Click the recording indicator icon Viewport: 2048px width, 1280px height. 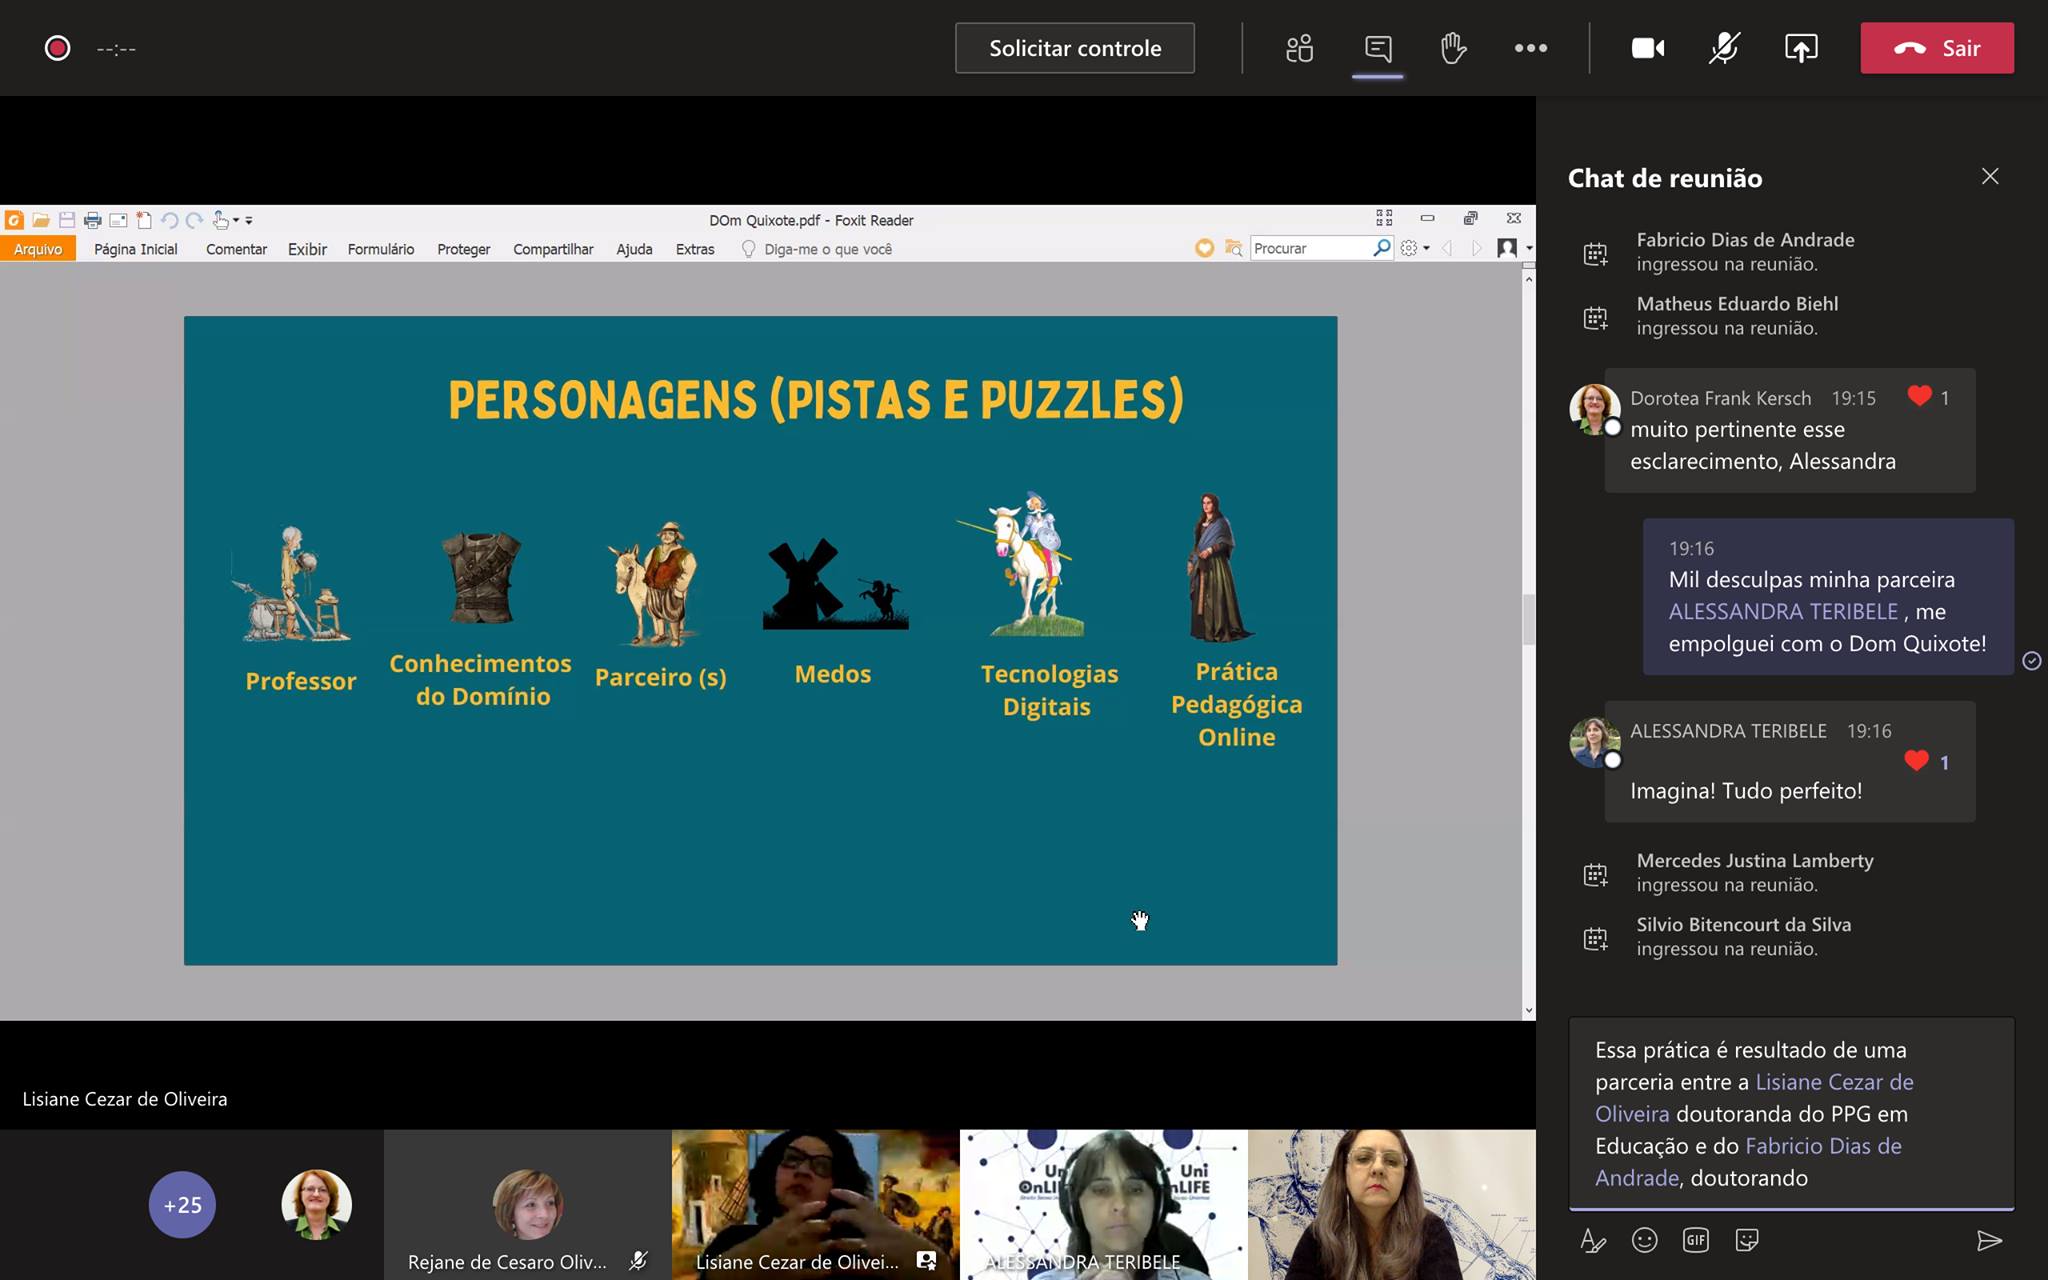57,48
